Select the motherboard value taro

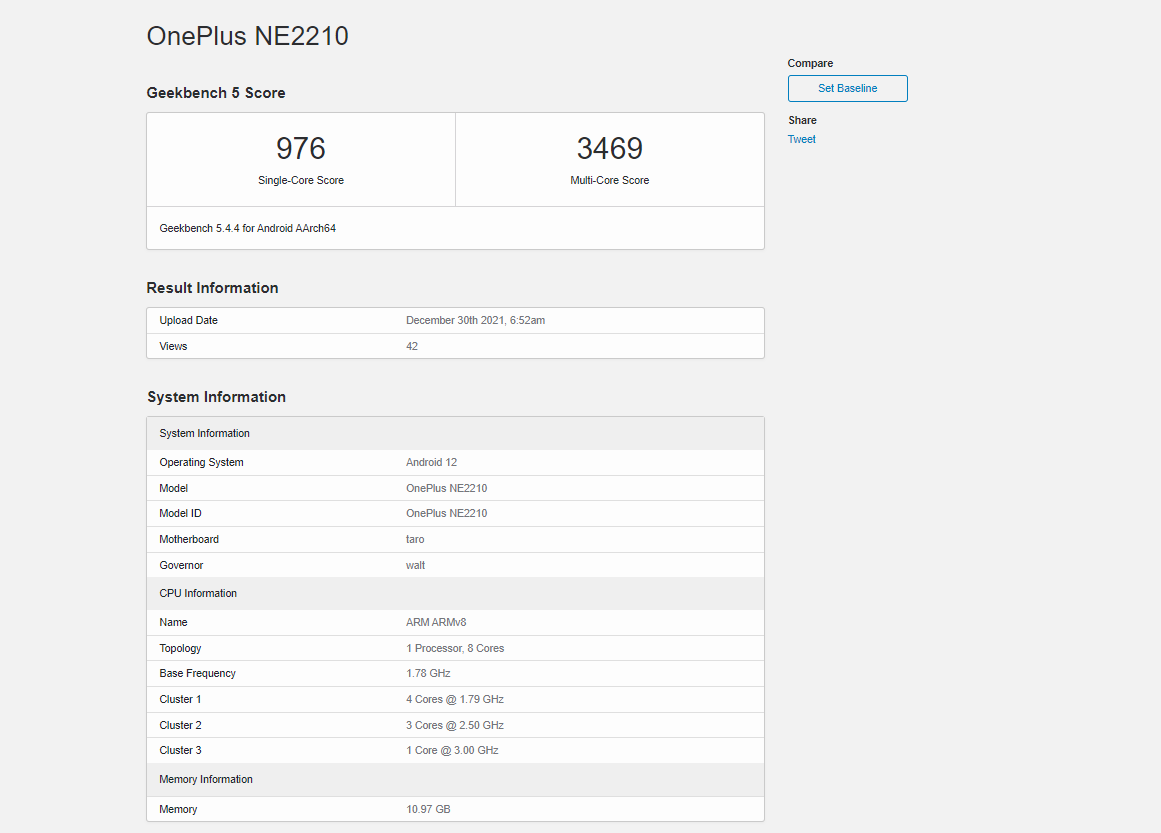pos(415,539)
